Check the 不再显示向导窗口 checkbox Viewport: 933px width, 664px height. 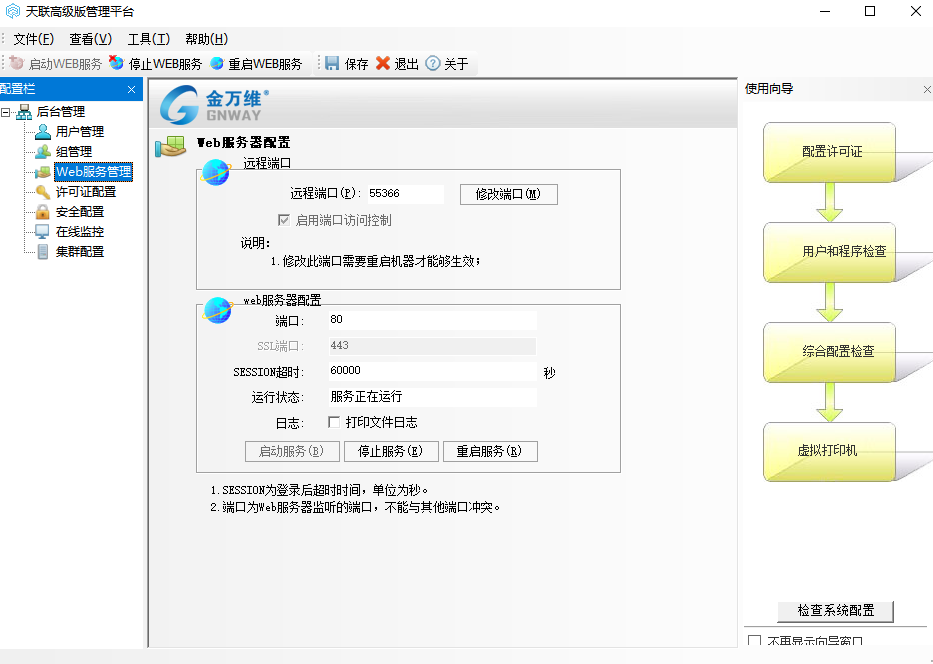(755, 641)
